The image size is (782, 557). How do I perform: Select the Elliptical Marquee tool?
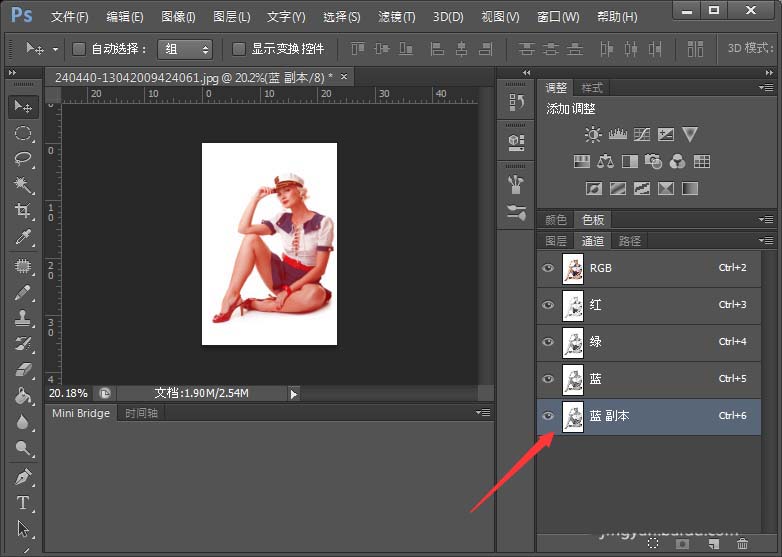[x=23, y=133]
